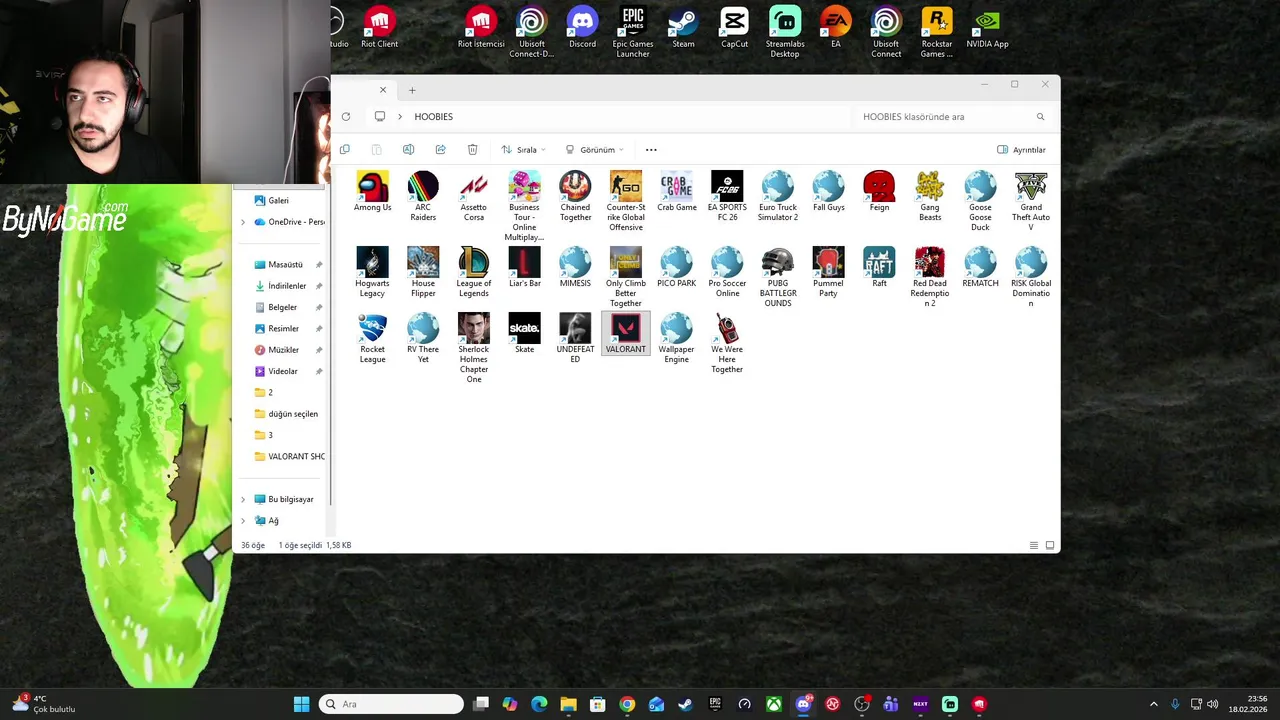The height and width of the screenshot is (720, 1280).
Task: Toggle the Ayrıntılar details pane
Action: pyautogui.click(x=1022, y=150)
